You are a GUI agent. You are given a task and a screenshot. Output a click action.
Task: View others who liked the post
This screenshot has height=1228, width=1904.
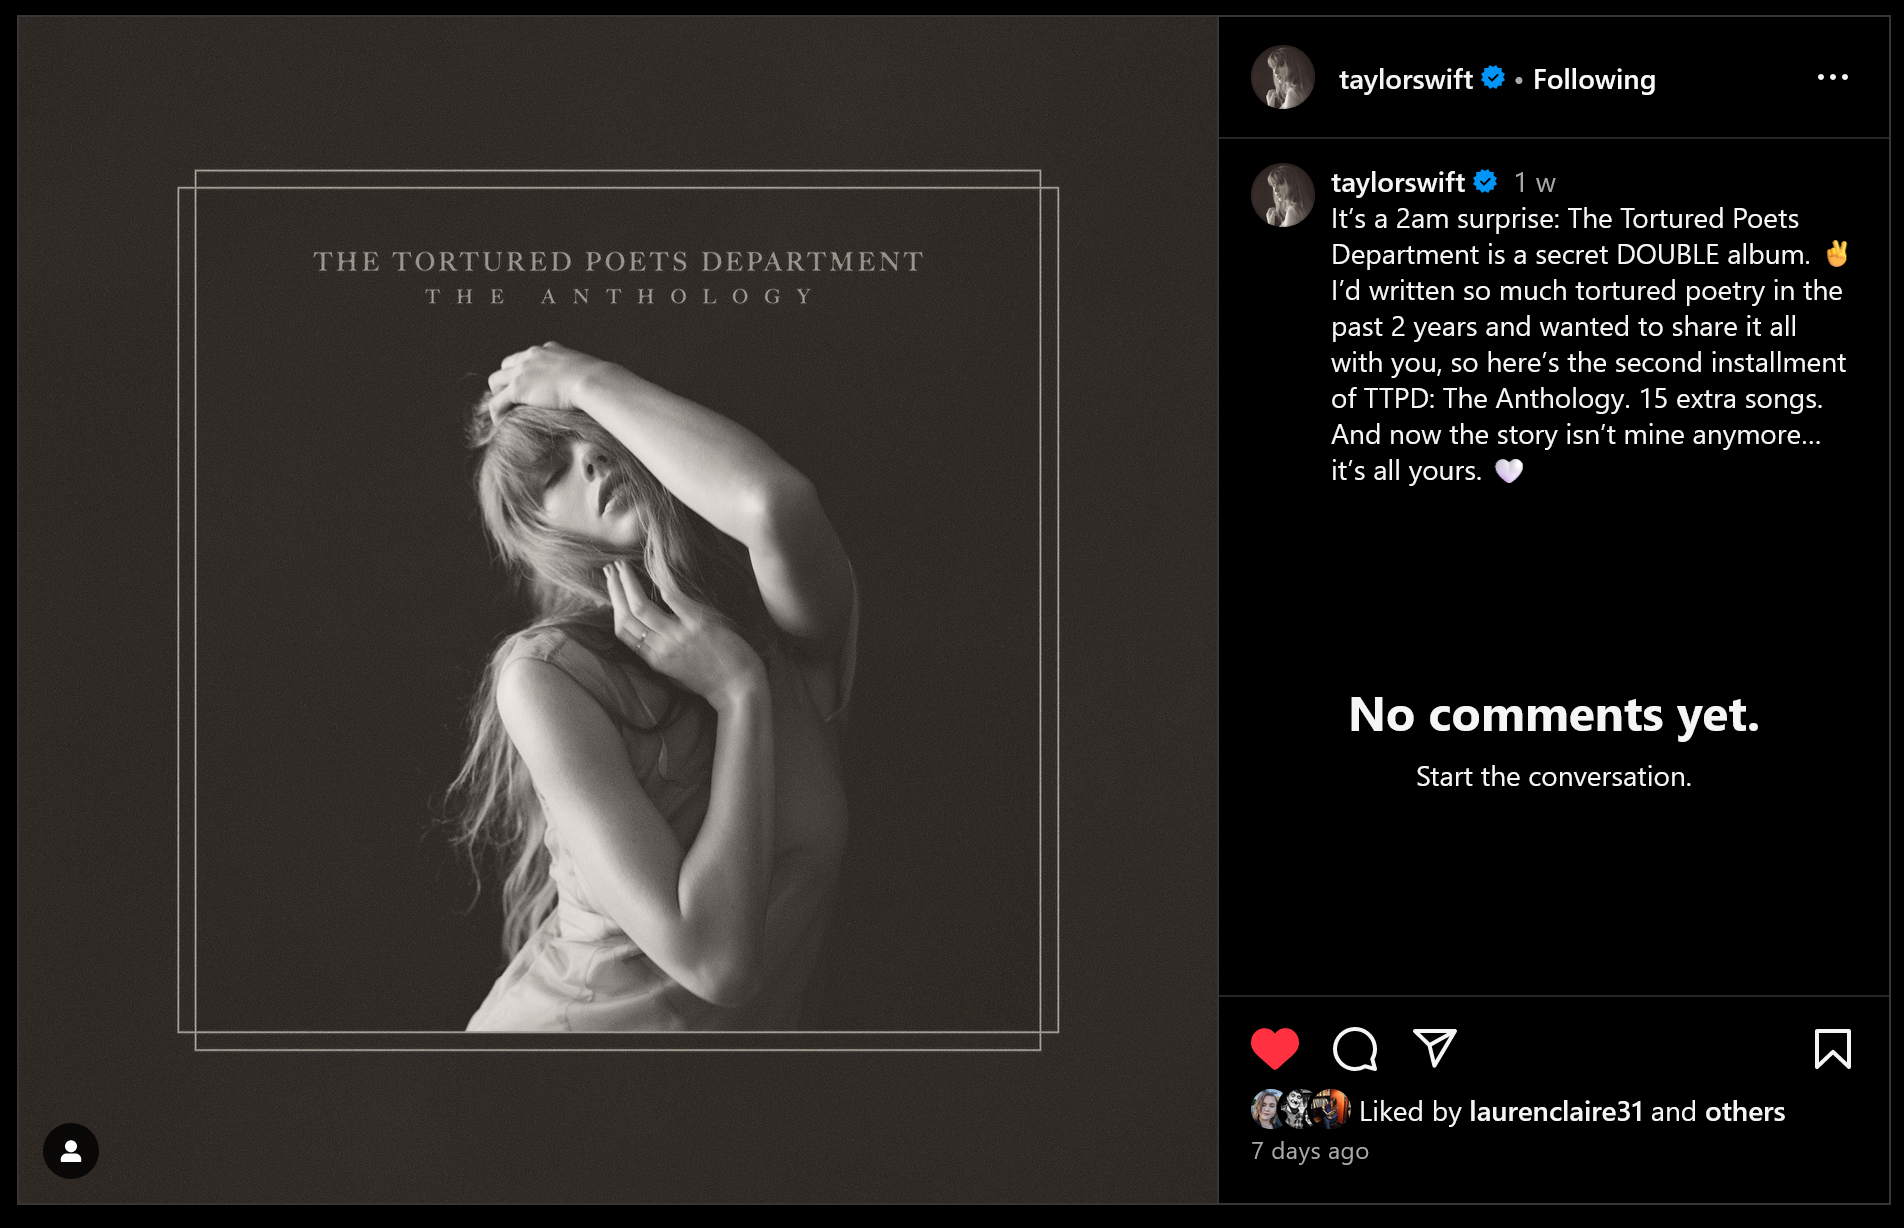(1745, 1111)
